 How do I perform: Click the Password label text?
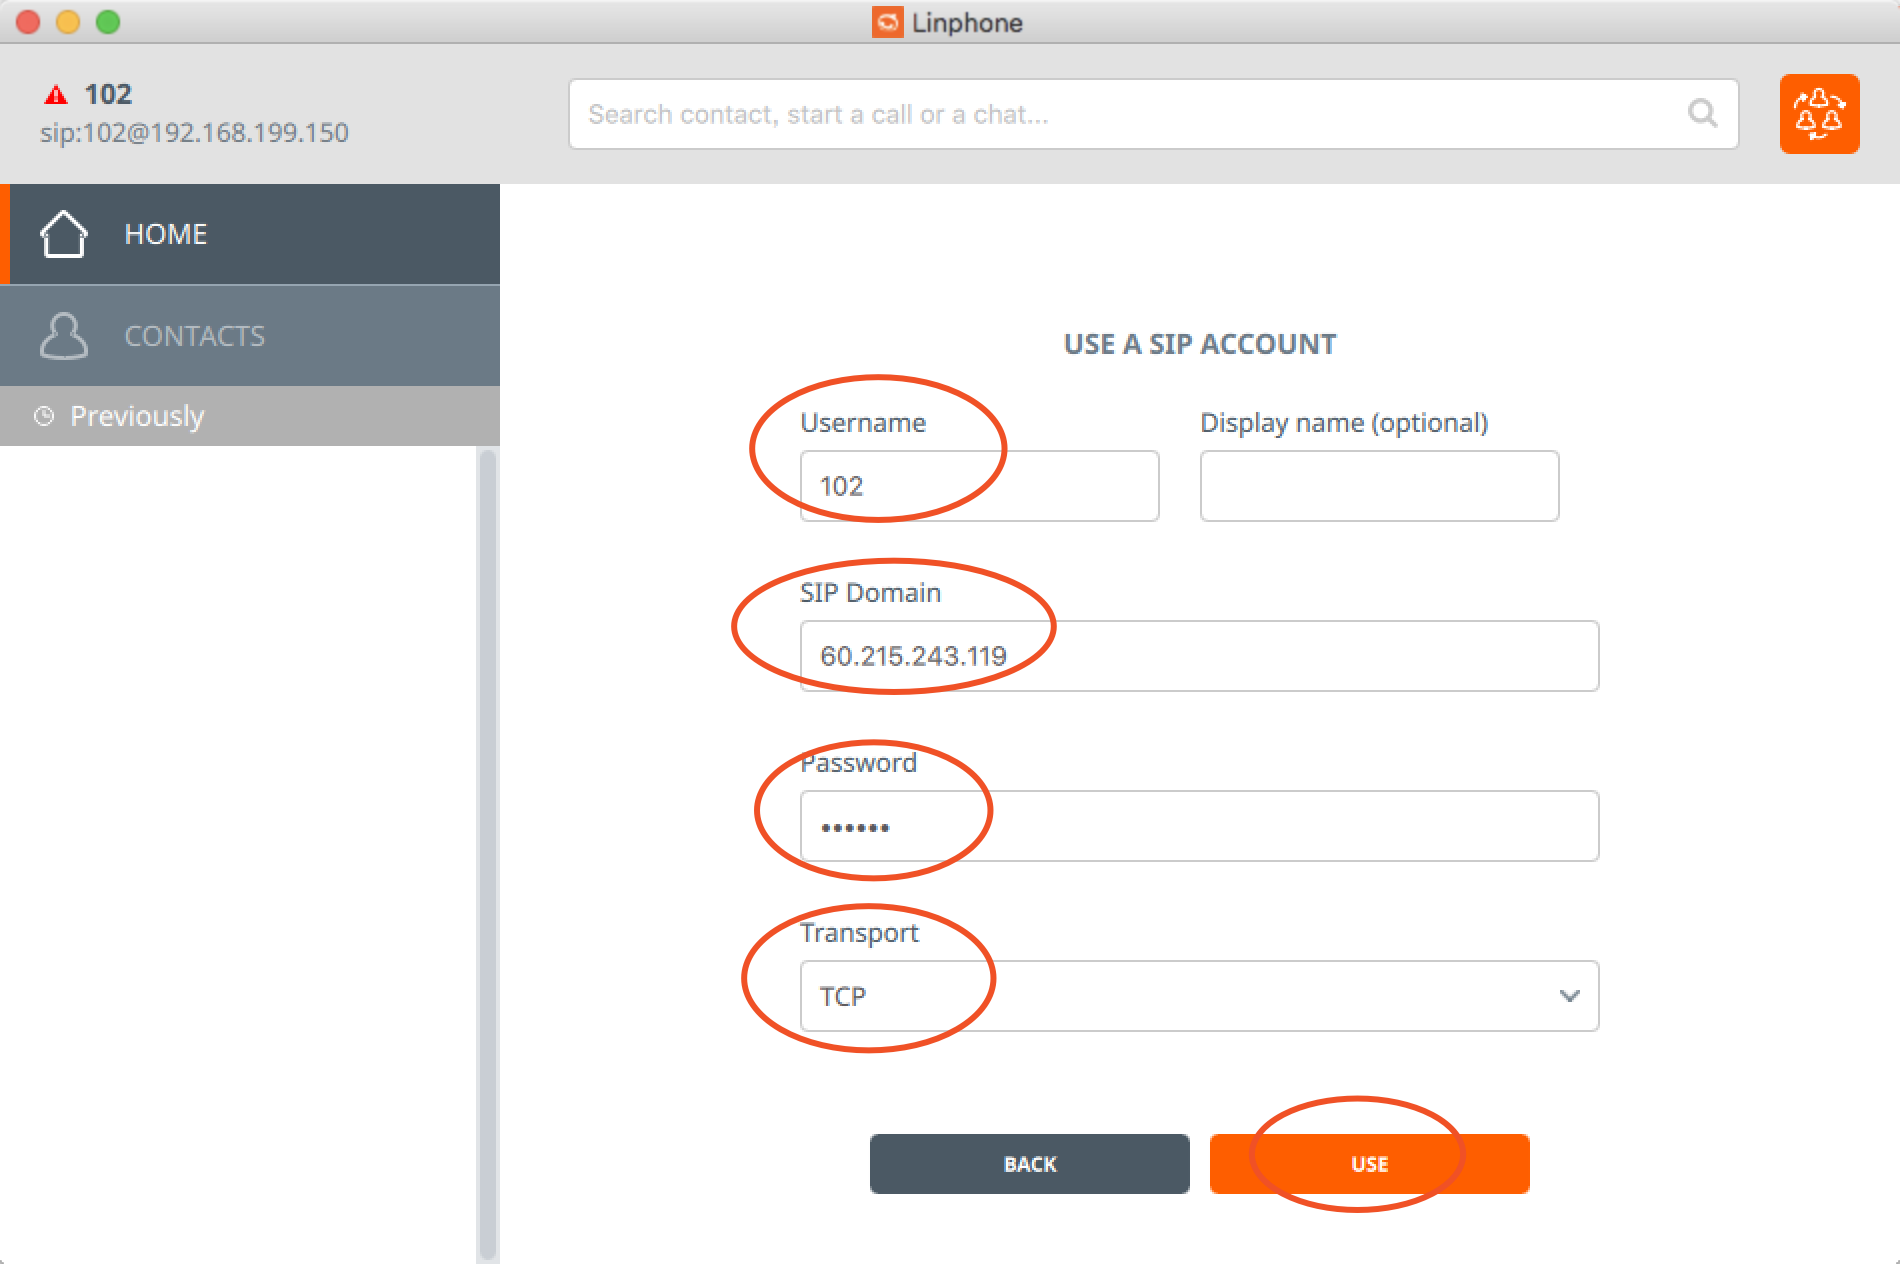click(859, 763)
